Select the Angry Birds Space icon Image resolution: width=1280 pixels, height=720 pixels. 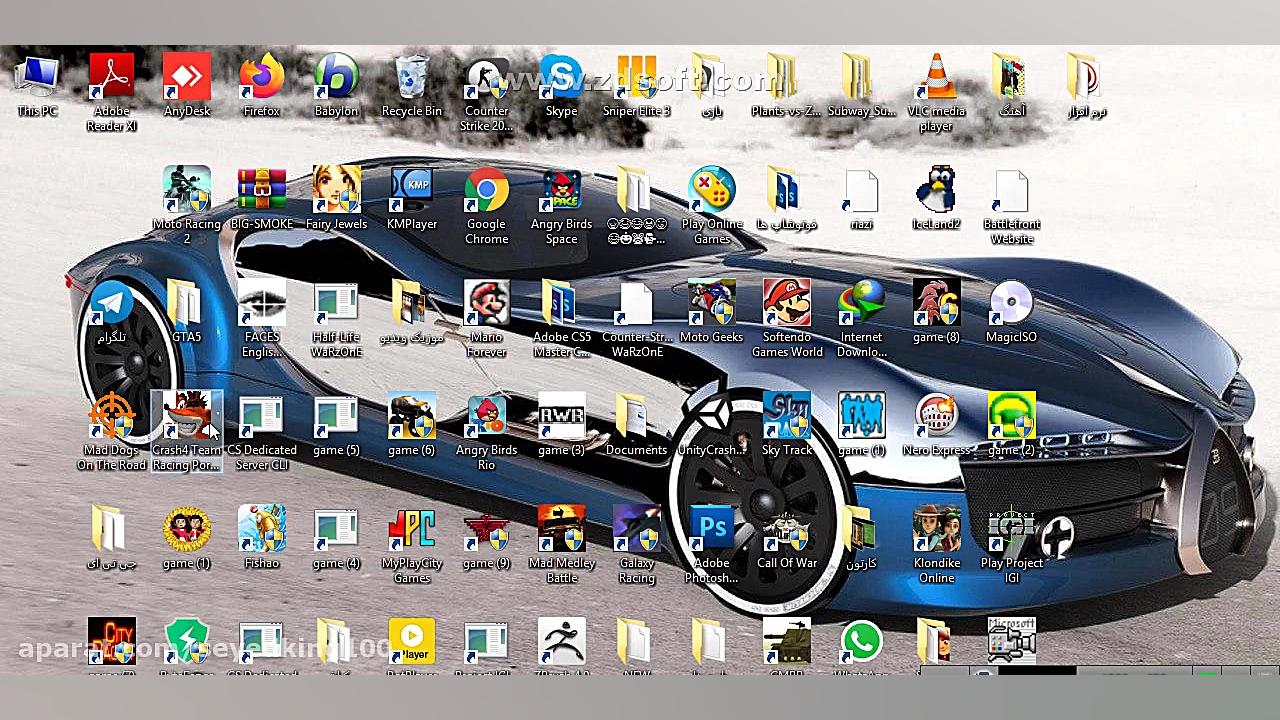[x=561, y=206]
